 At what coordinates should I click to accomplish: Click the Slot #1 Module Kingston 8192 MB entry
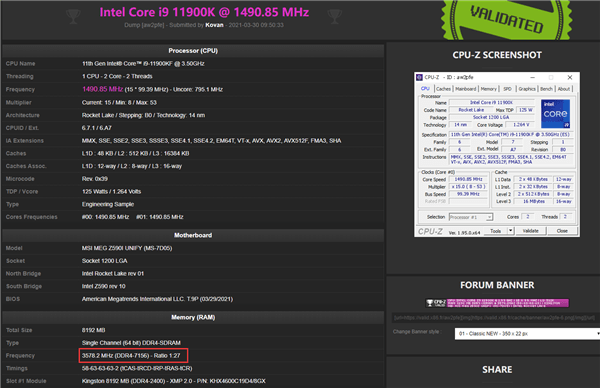pos(174,381)
